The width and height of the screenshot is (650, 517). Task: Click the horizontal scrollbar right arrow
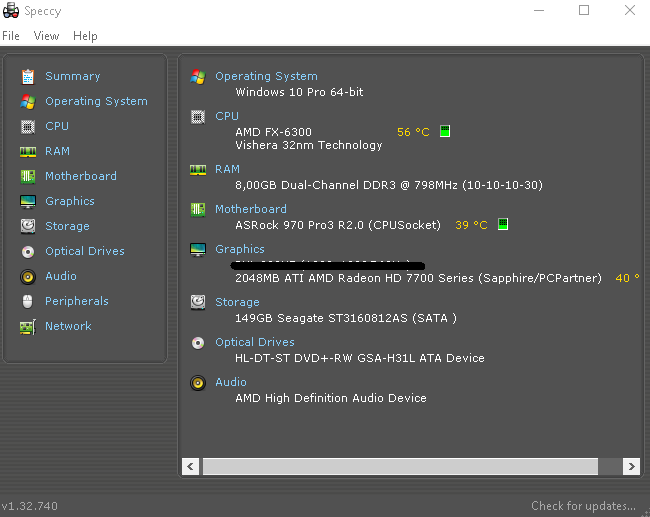pyautogui.click(x=630, y=466)
